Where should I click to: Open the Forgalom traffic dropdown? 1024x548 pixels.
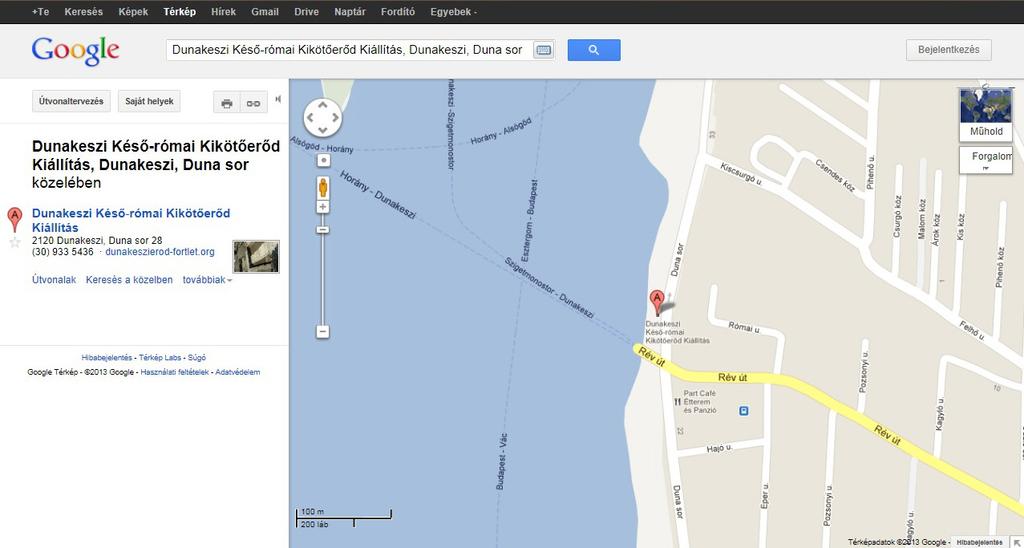pyautogui.click(x=985, y=160)
